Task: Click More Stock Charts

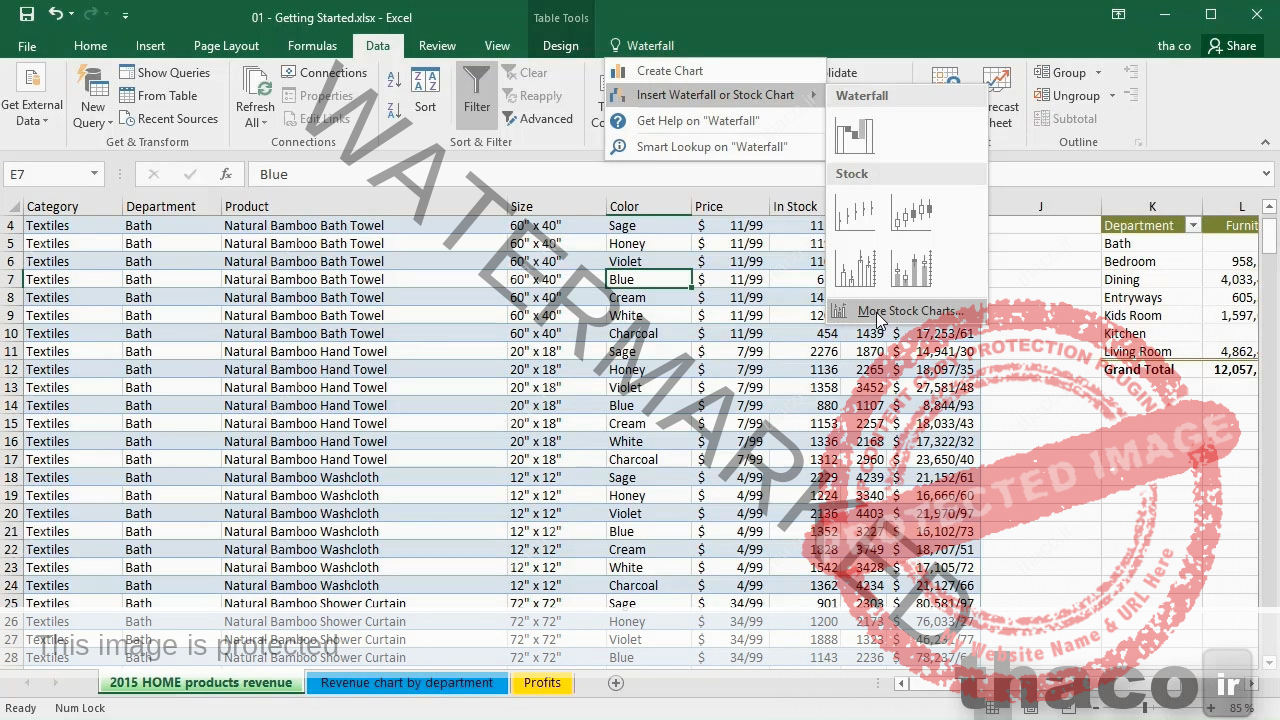Action: pos(907,311)
